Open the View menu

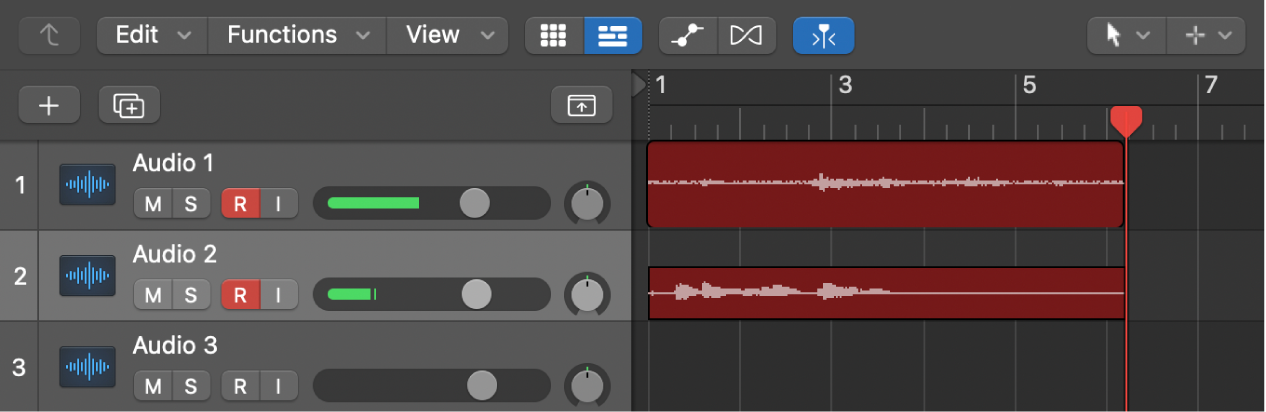[449, 35]
